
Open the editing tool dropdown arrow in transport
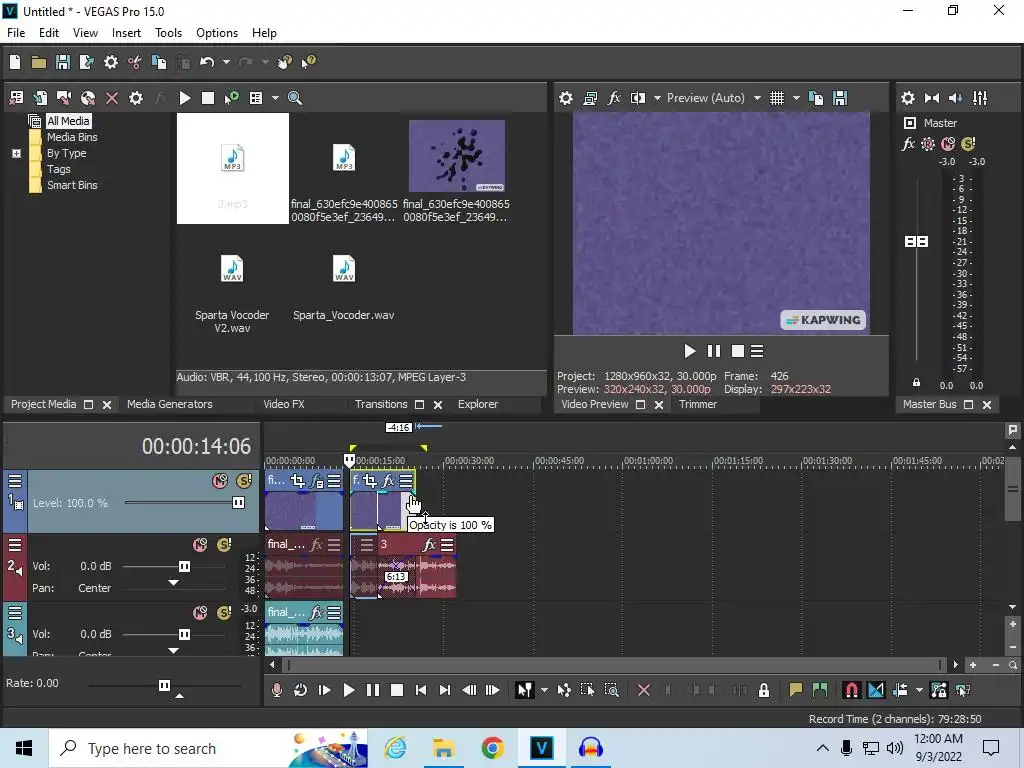pos(544,690)
